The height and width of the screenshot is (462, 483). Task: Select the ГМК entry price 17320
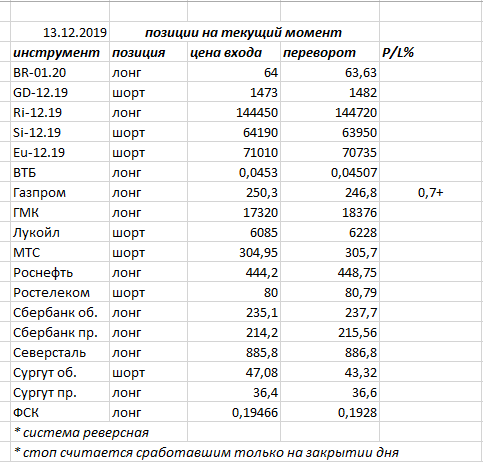click(x=234, y=212)
